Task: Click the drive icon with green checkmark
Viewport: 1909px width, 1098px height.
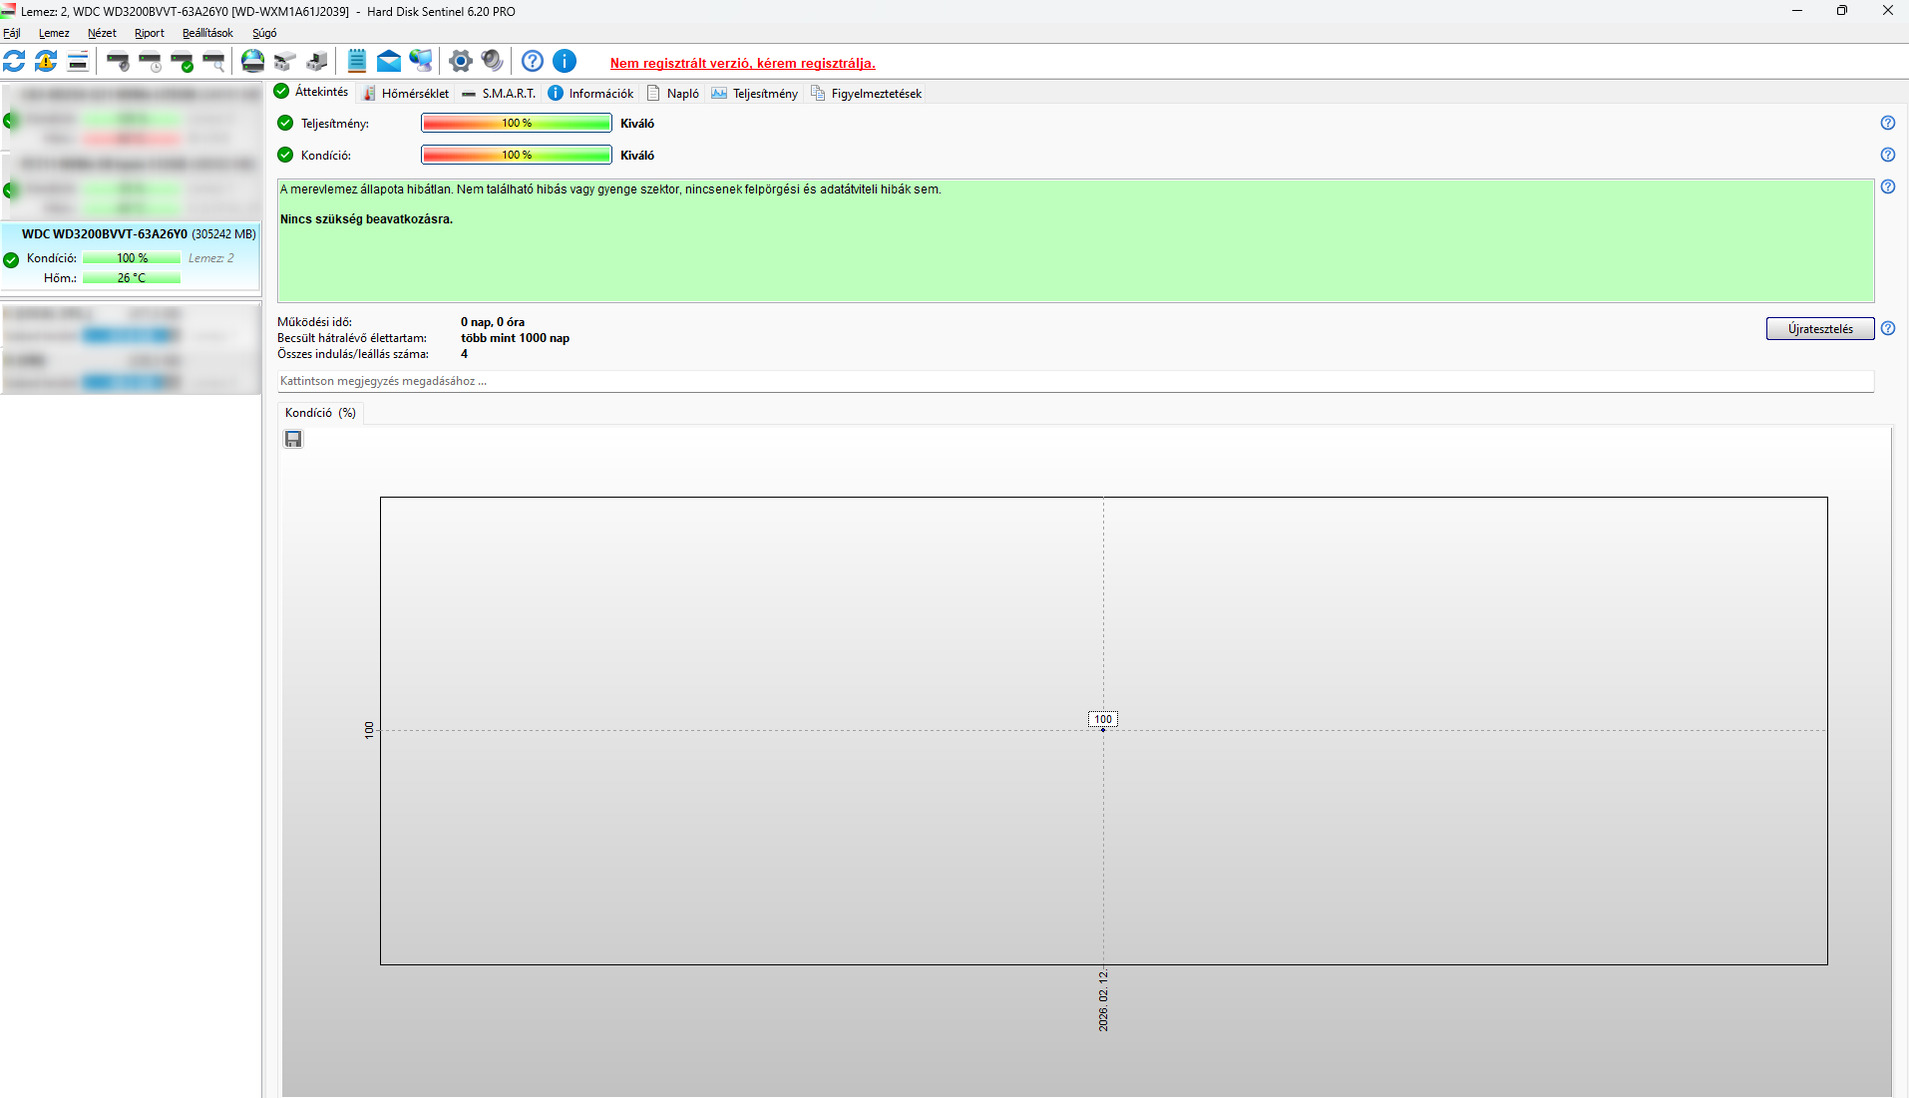Action: 182,61
